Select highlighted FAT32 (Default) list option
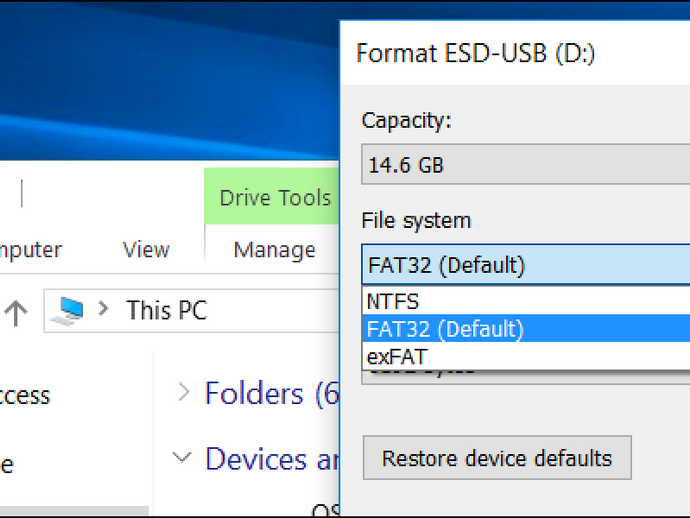690x518 pixels. pyautogui.click(x=526, y=328)
